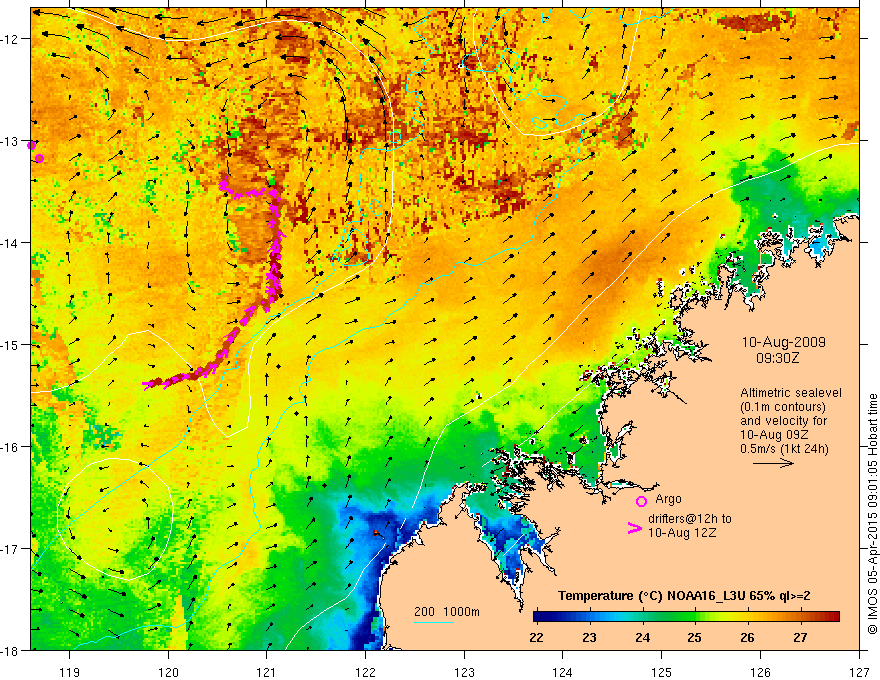
Task: Click the latitude axis label '-15'
Action: point(10,344)
